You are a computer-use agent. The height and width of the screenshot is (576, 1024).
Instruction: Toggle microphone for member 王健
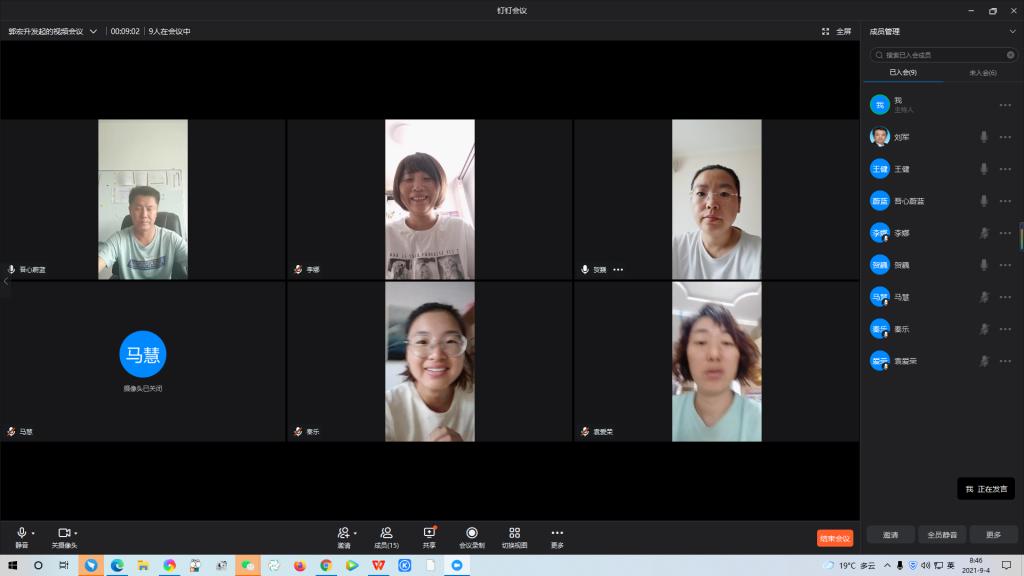coord(984,169)
